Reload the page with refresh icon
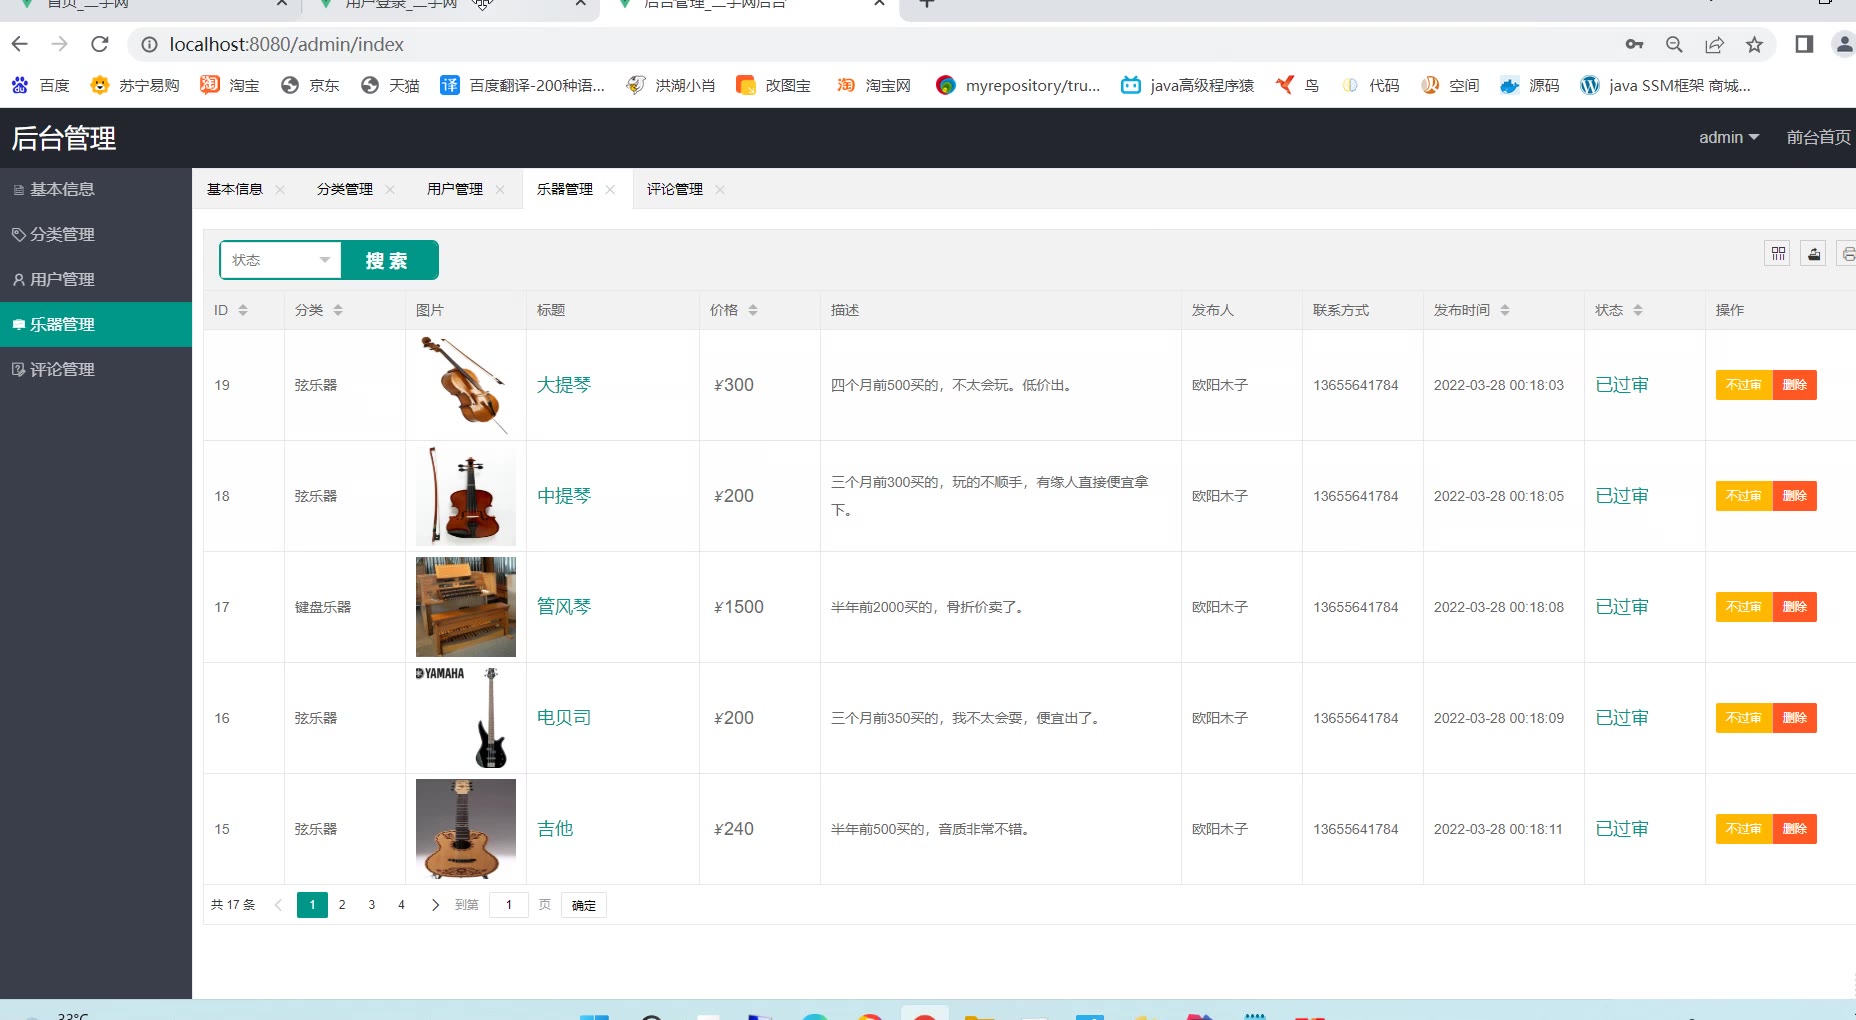This screenshot has width=1856, height=1020. pos(99,44)
